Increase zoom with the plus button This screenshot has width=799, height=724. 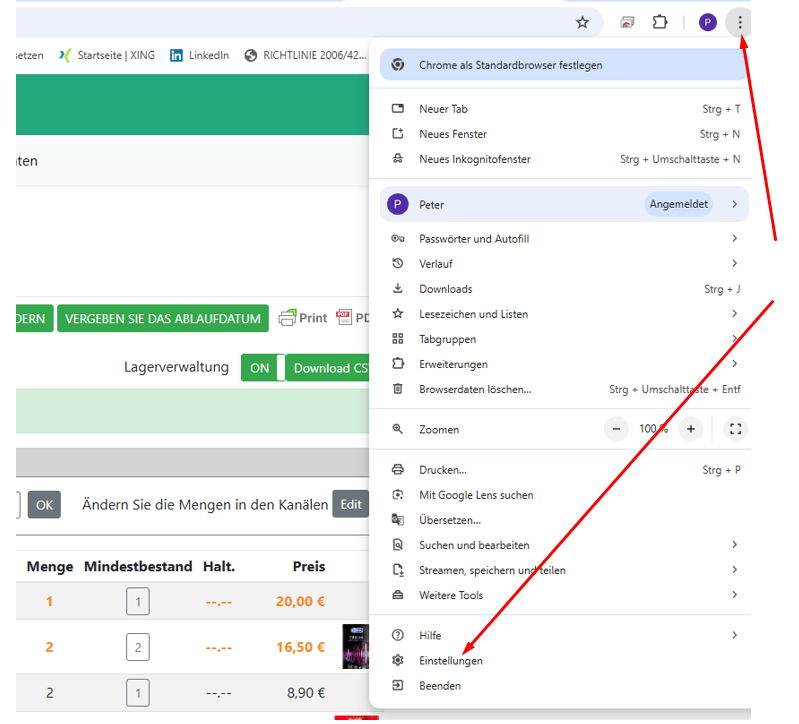[690, 429]
